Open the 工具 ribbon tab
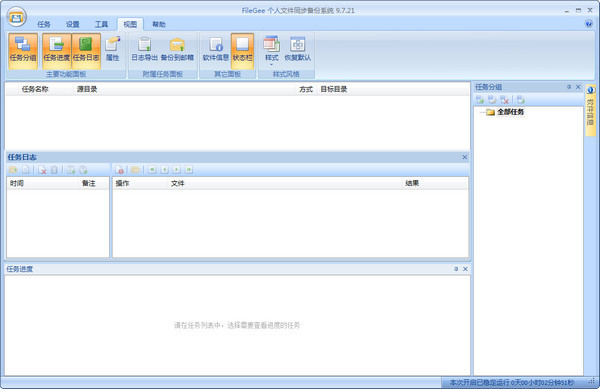600x389 pixels. pyautogui.click(x=101, y=24)
